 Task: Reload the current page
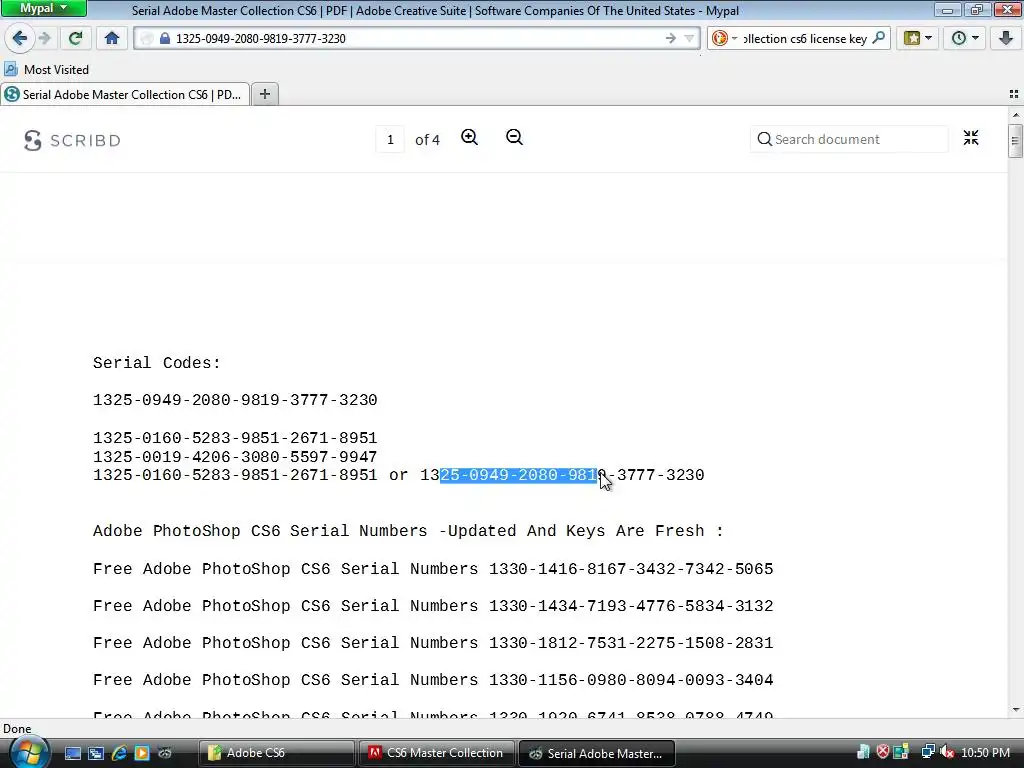[76, 39]
